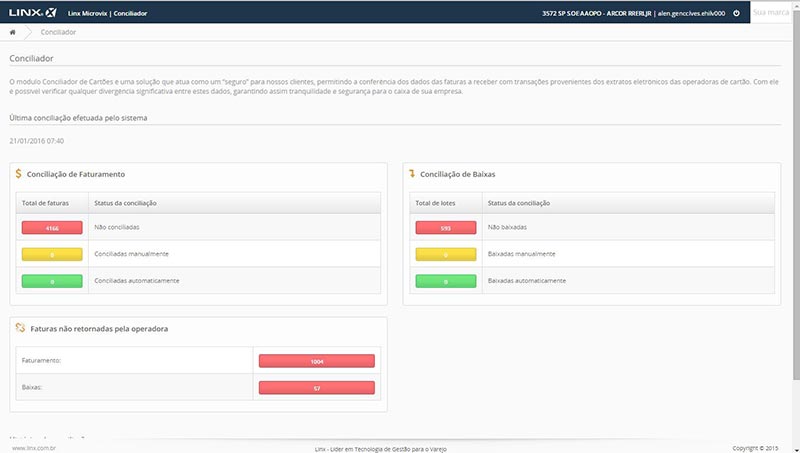Image resolution: width=800 pixels, height=453 pixels.
Task: Click the Total de faturas column header
Action: (x=43, y=203)
